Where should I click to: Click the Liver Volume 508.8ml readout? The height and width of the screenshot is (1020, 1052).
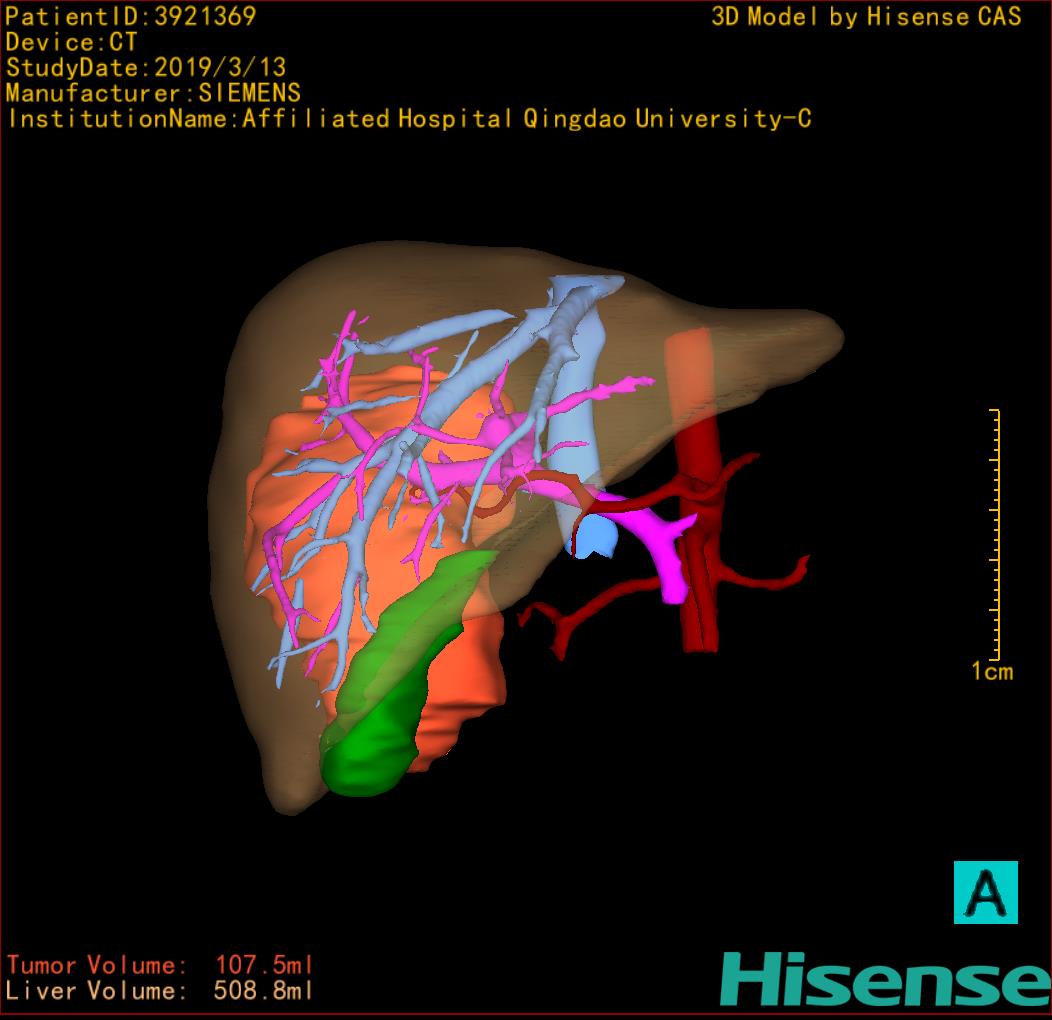160,992
